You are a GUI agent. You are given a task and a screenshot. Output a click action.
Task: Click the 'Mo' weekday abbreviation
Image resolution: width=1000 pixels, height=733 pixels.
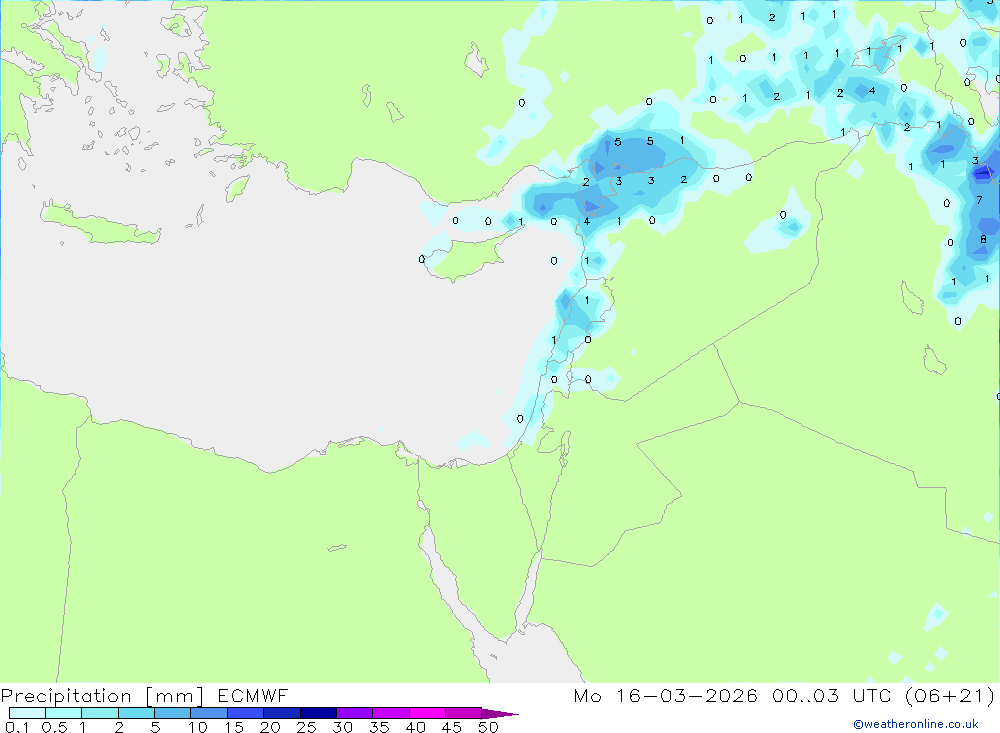point(587,695)
